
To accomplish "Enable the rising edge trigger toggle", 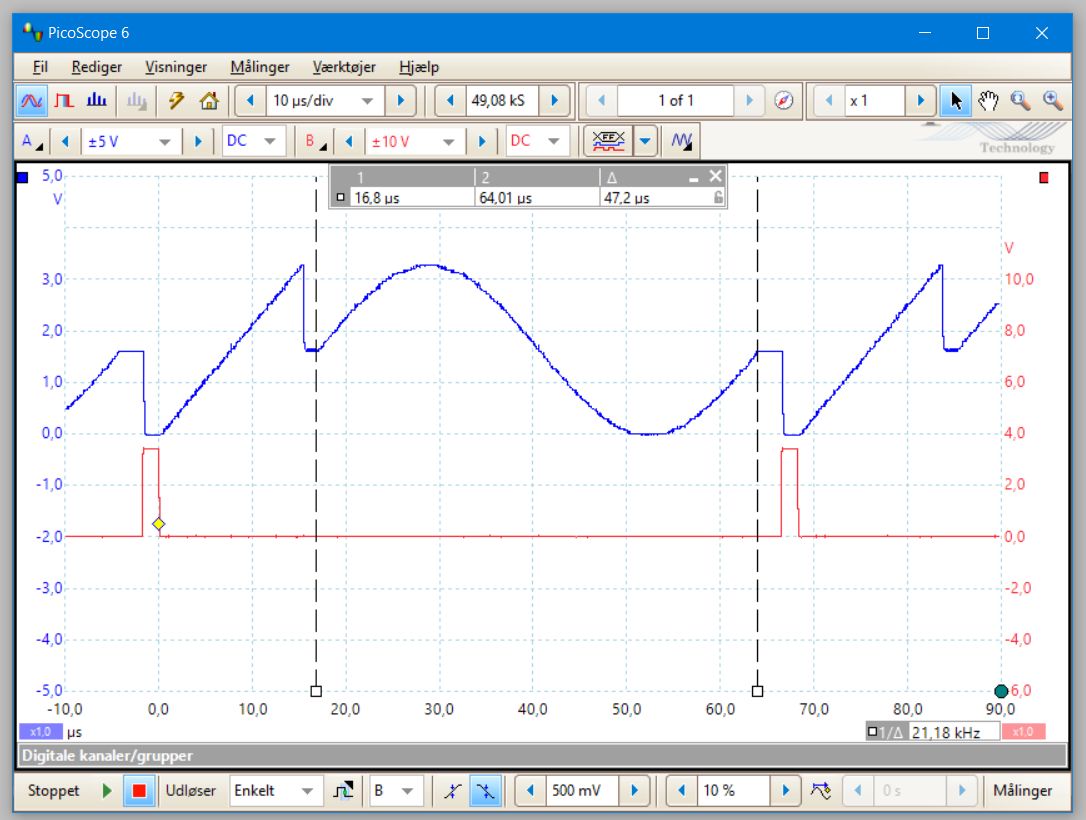I will [453, 790].
